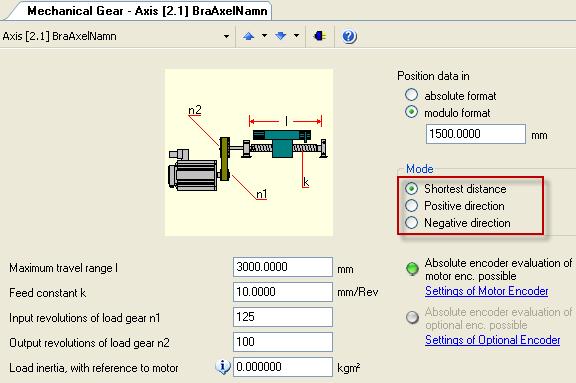Click the Feed constant k input field
576x383 pixels.
pos(283,292)
